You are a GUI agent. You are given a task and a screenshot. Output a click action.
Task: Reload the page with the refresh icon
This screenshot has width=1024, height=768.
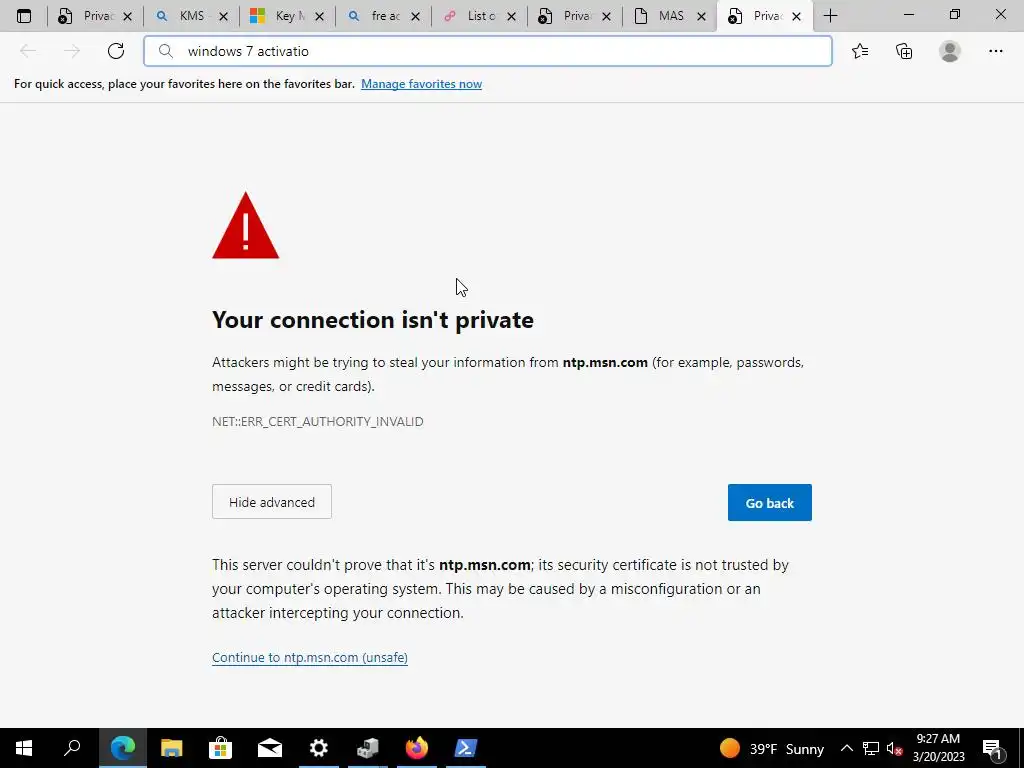tap(116, 51)
